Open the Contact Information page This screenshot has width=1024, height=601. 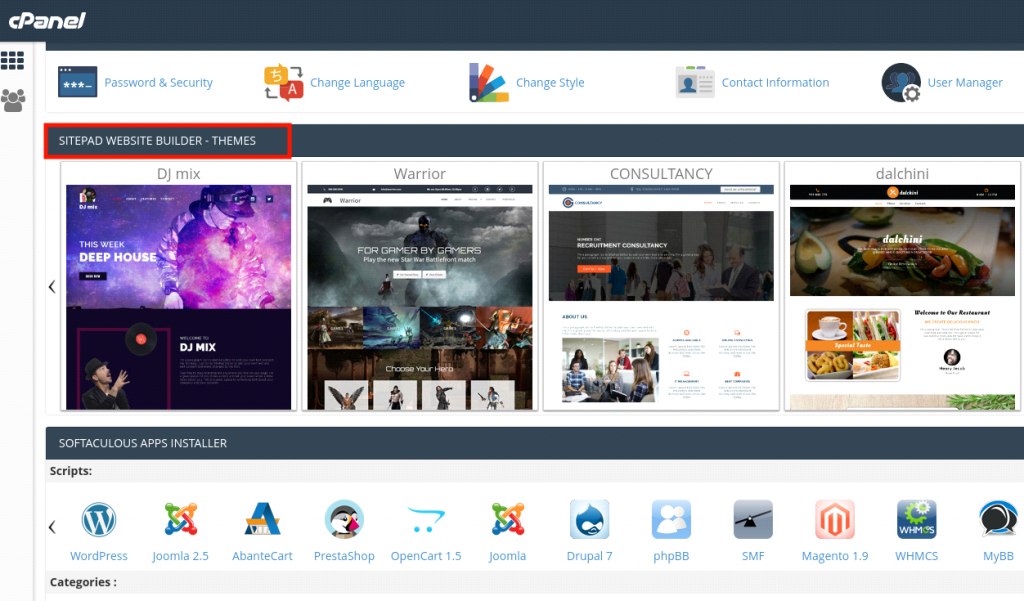(774, 82)
